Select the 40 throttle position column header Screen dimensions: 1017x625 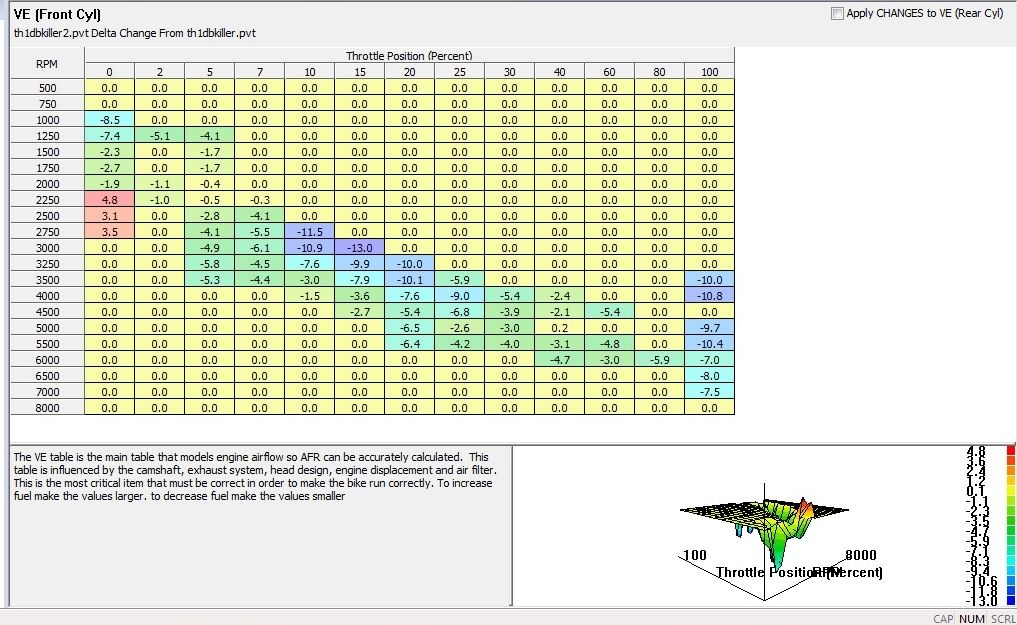(x=560, y=72)
